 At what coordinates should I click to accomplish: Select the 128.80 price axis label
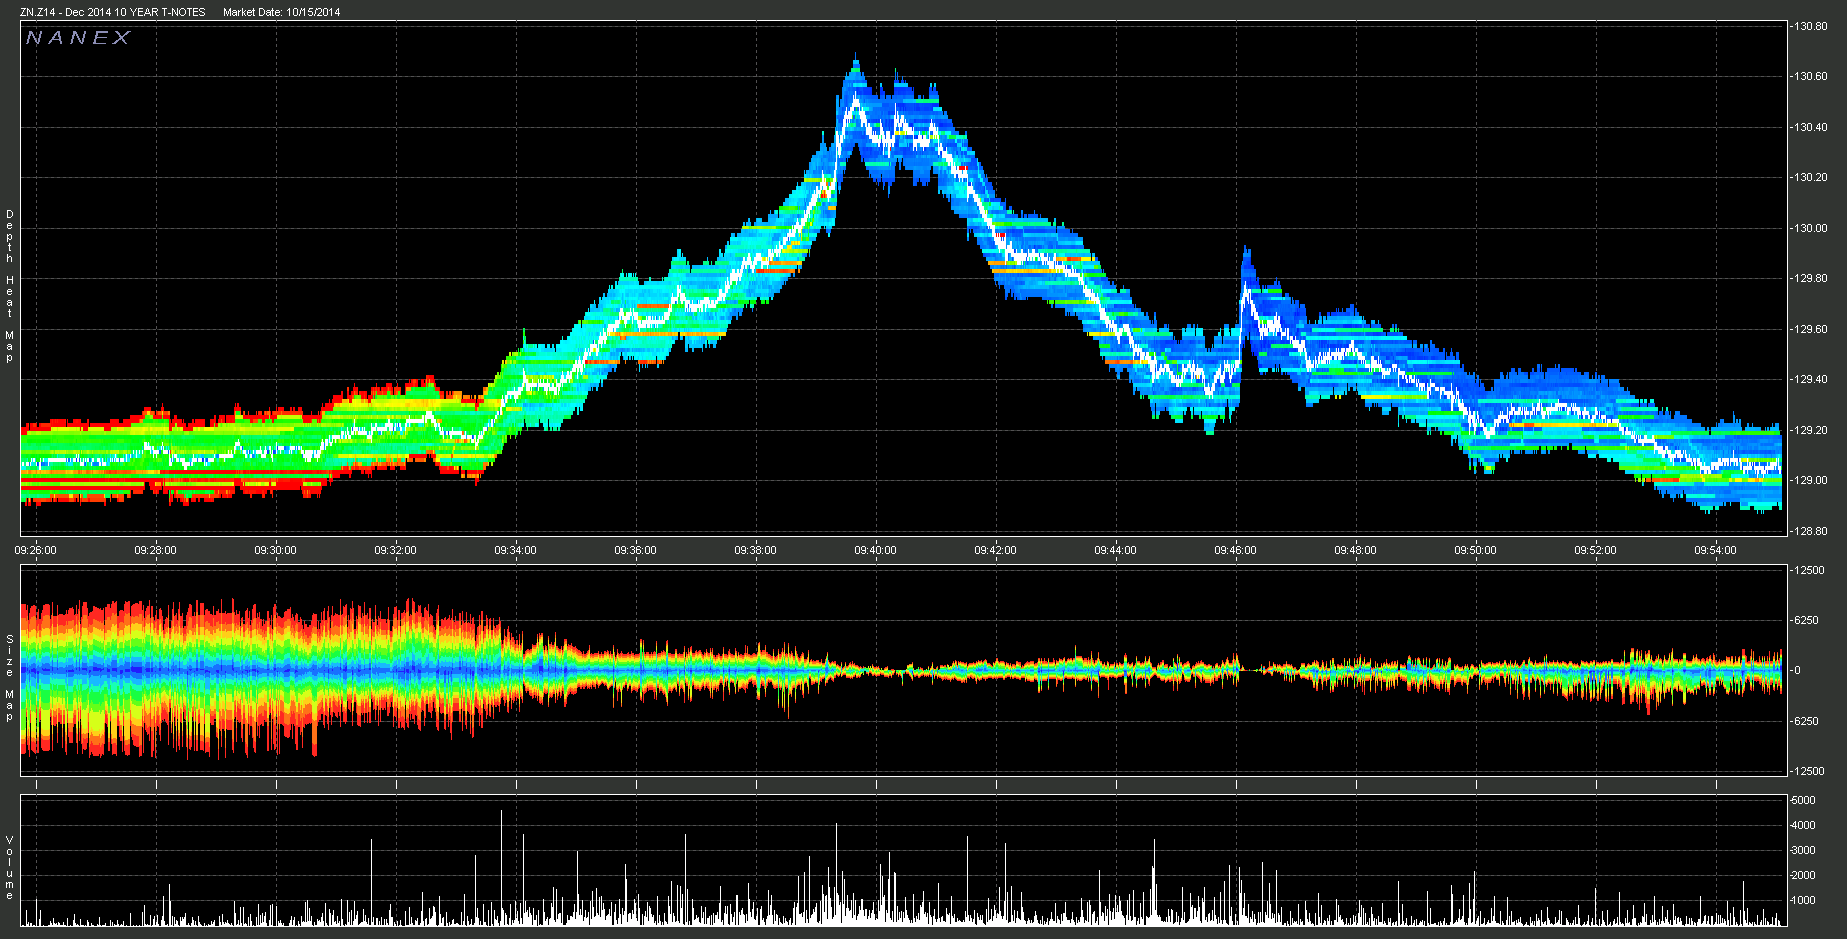[1810, 531]
